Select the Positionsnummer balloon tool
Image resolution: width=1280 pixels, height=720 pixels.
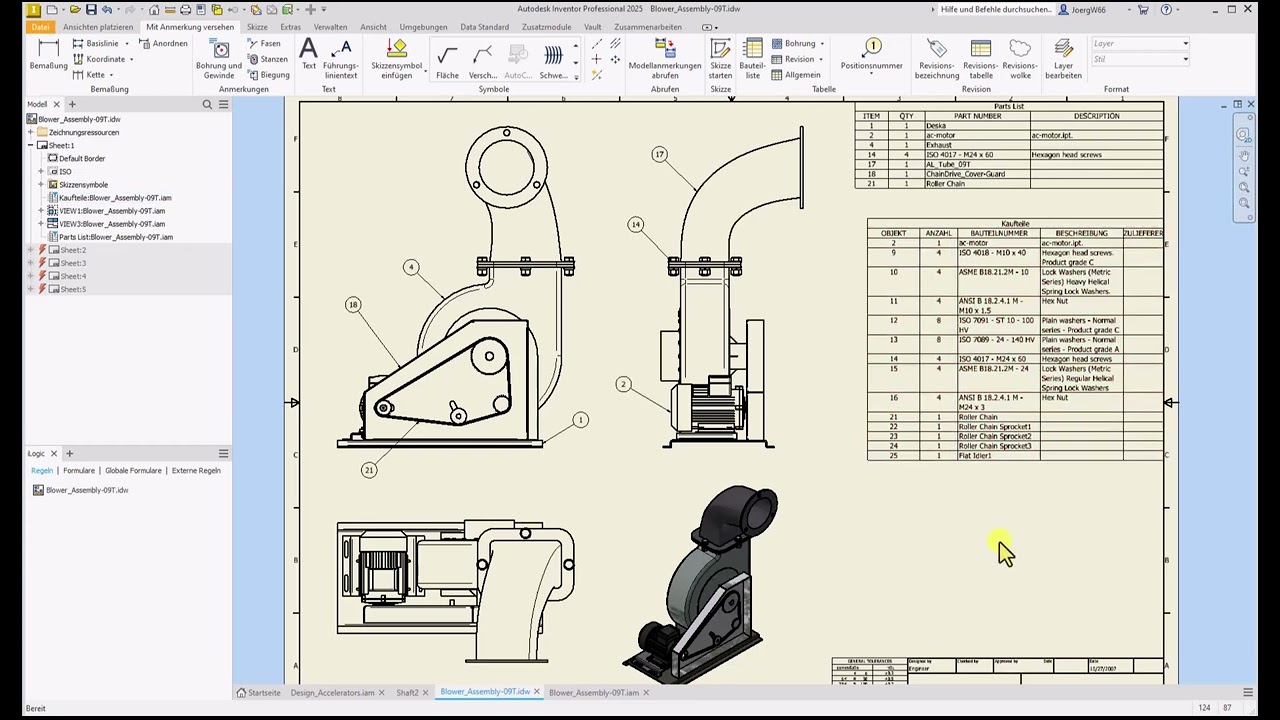pos(872,55)
